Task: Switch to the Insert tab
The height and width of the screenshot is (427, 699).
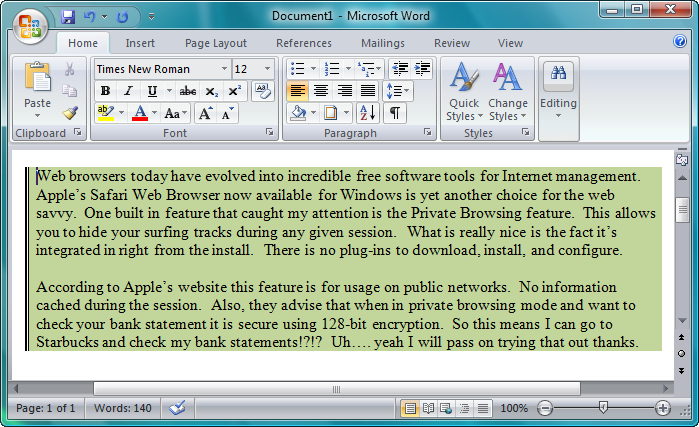Action: 140,43
